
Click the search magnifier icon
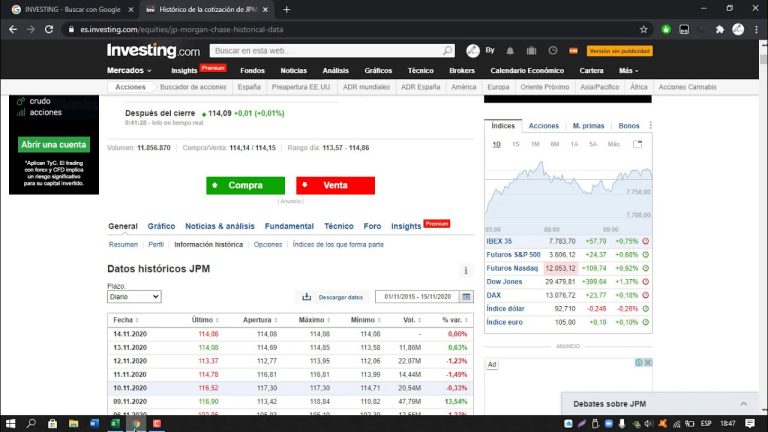[x=446, y=50]
